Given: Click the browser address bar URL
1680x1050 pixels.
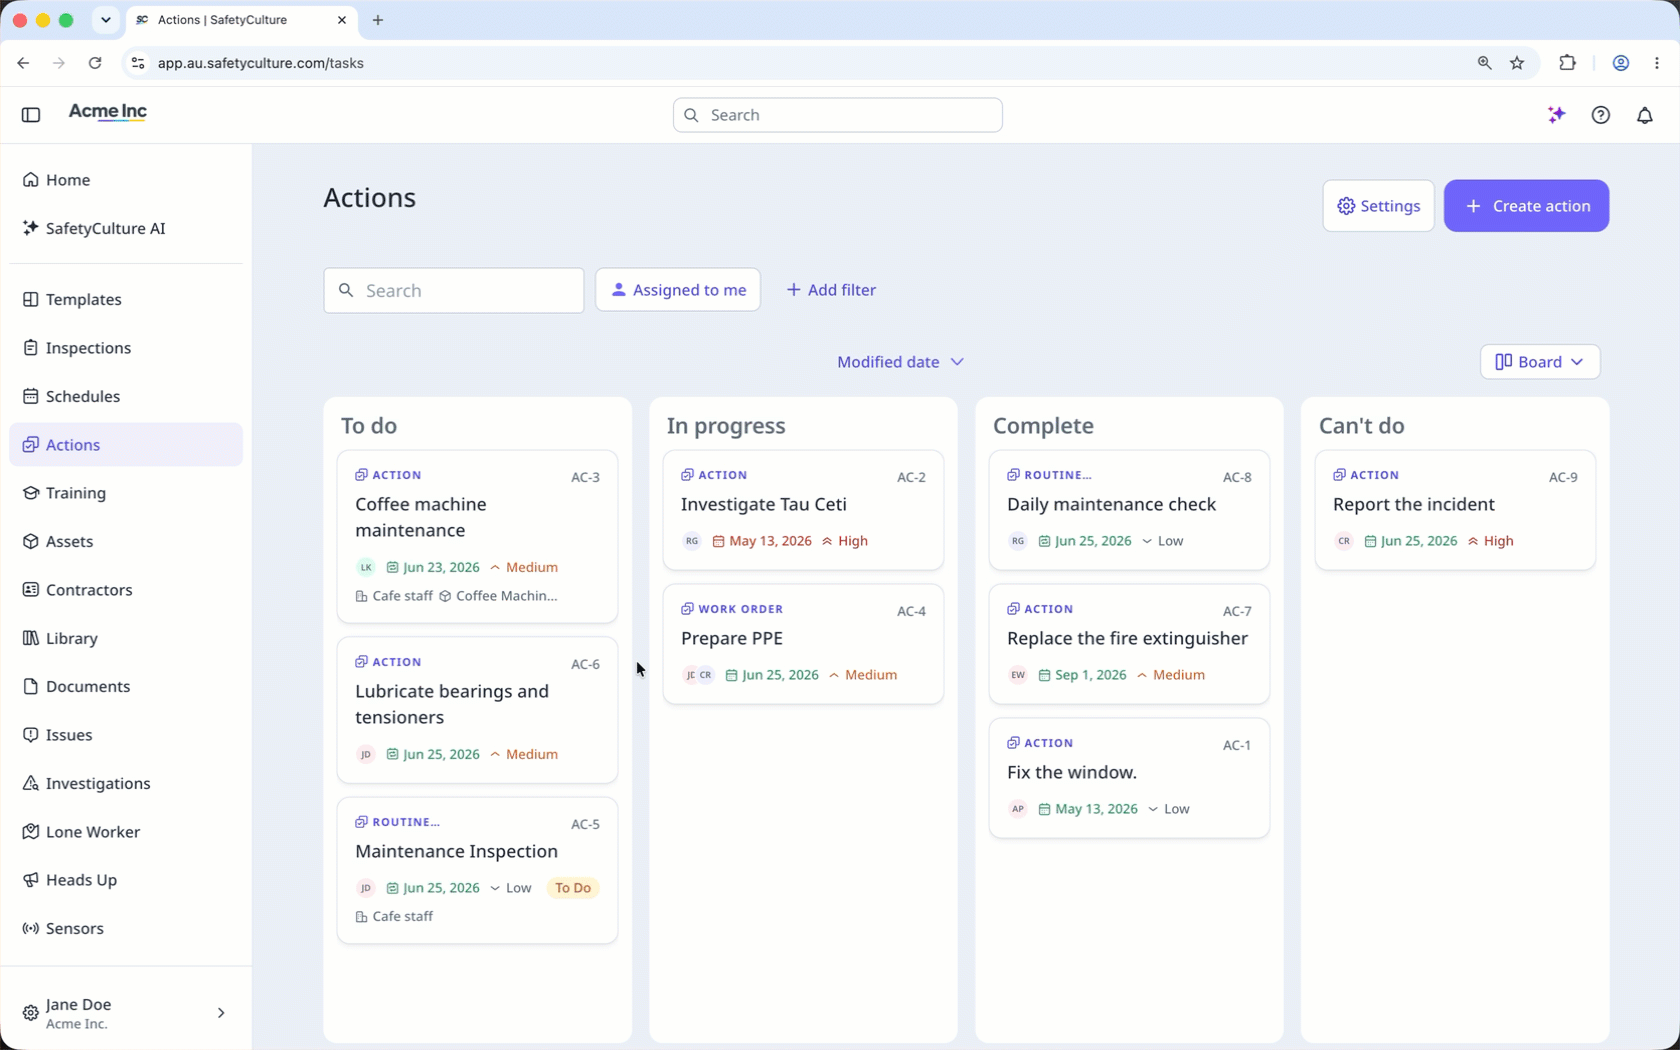Looking at the screenshot, I should point(261,63).
